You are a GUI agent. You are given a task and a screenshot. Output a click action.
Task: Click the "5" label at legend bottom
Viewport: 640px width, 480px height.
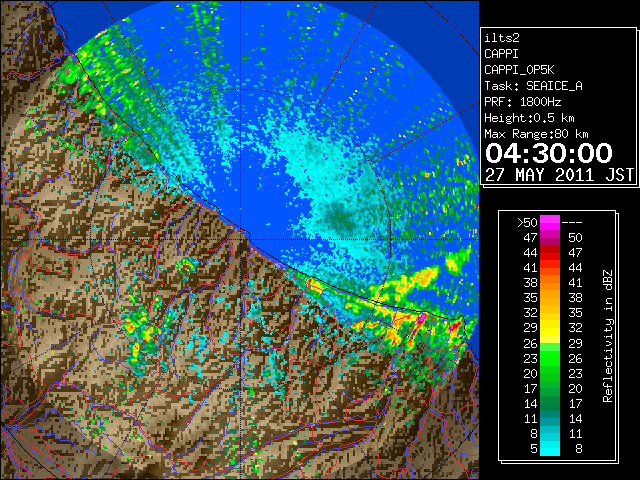(534, 449)
